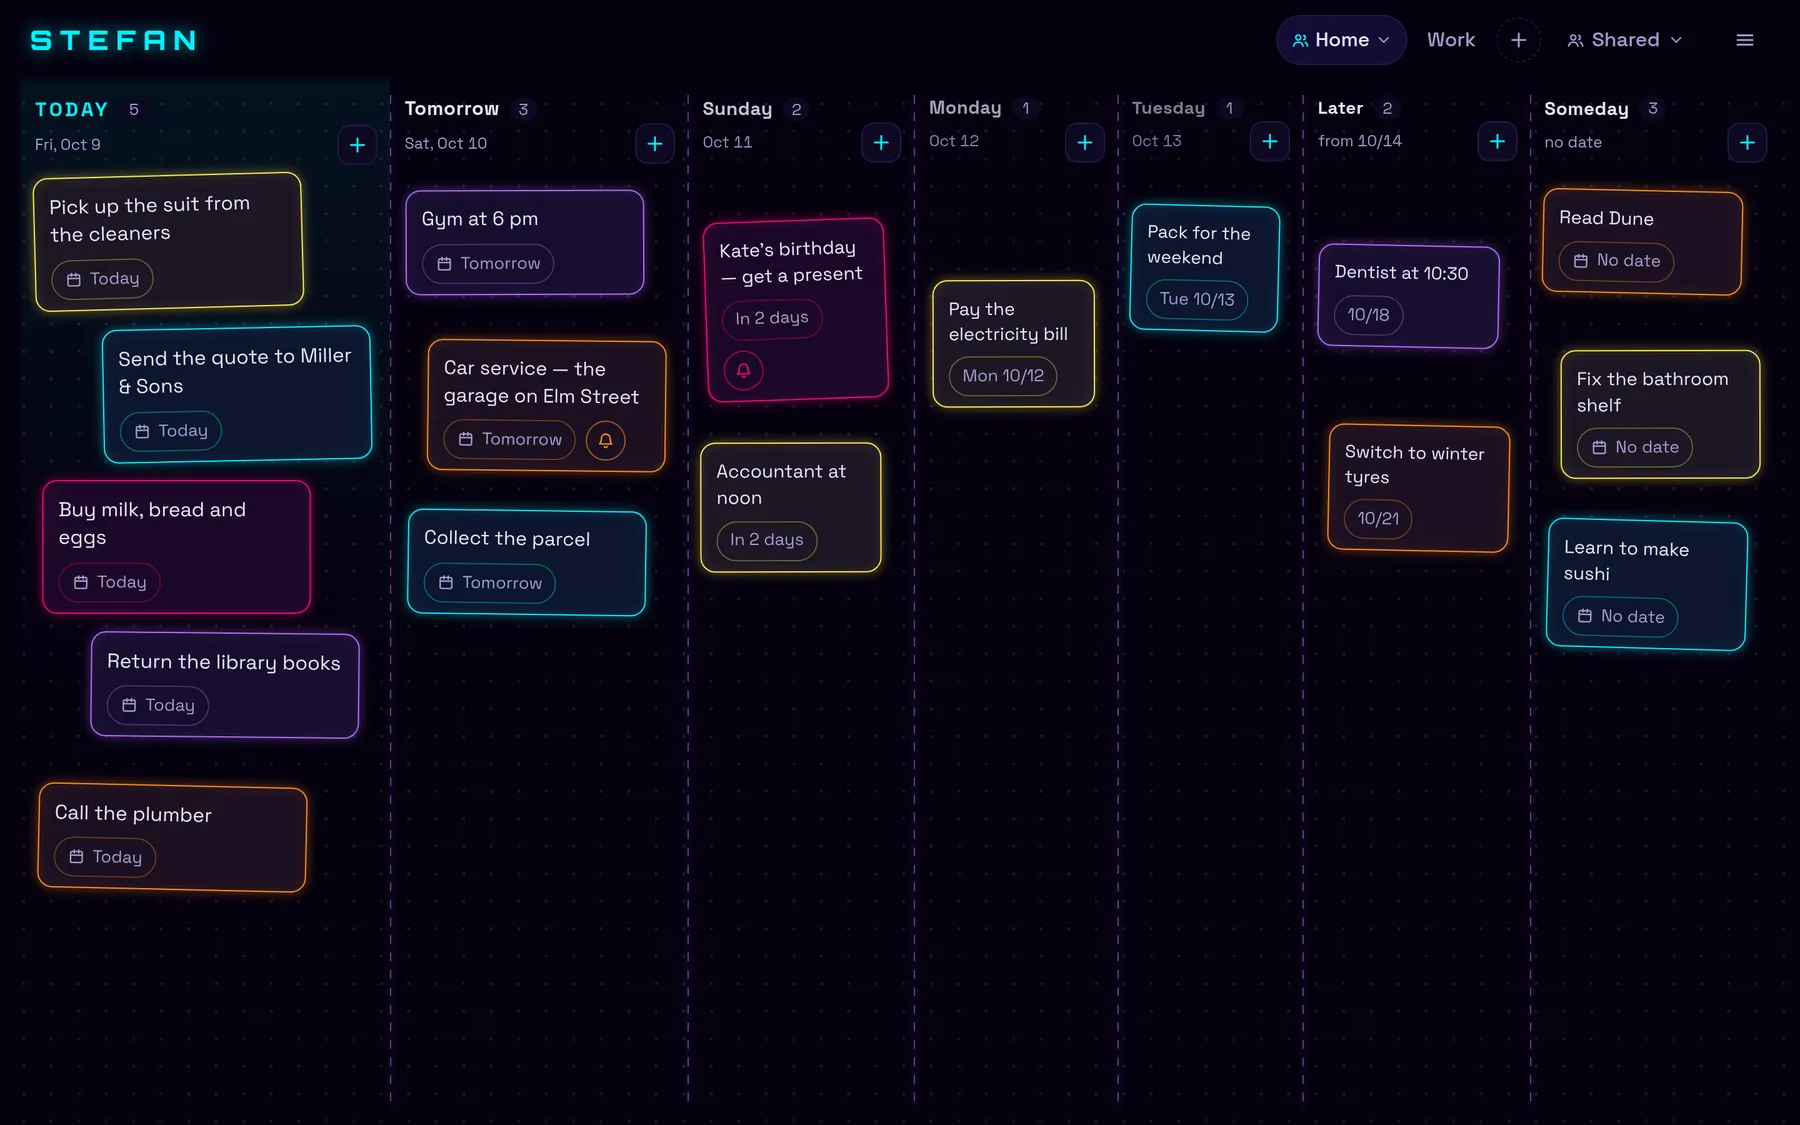Click Tomorrow date chip on Gym at 6 pm
The image size is (1800, 1125).
pos(489,263)
